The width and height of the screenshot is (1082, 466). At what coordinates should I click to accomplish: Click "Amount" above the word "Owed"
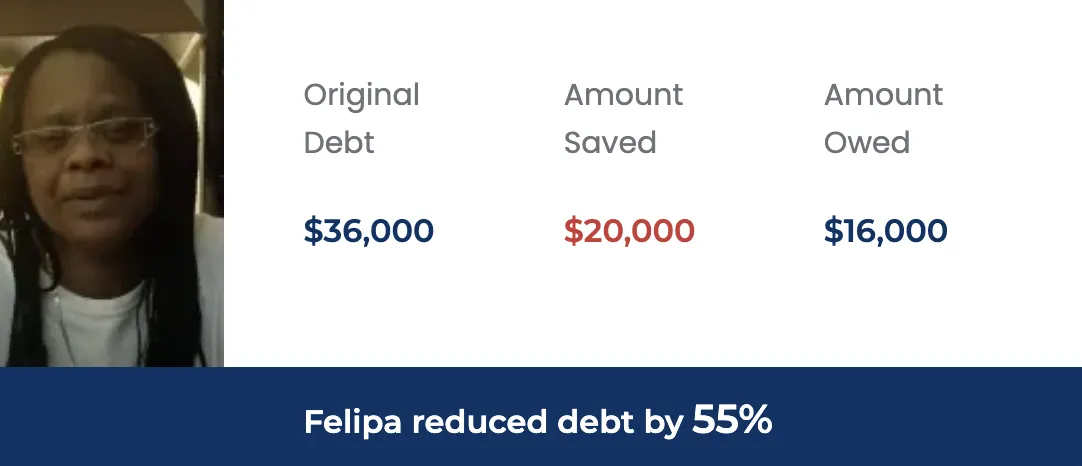tap(883, 95)
